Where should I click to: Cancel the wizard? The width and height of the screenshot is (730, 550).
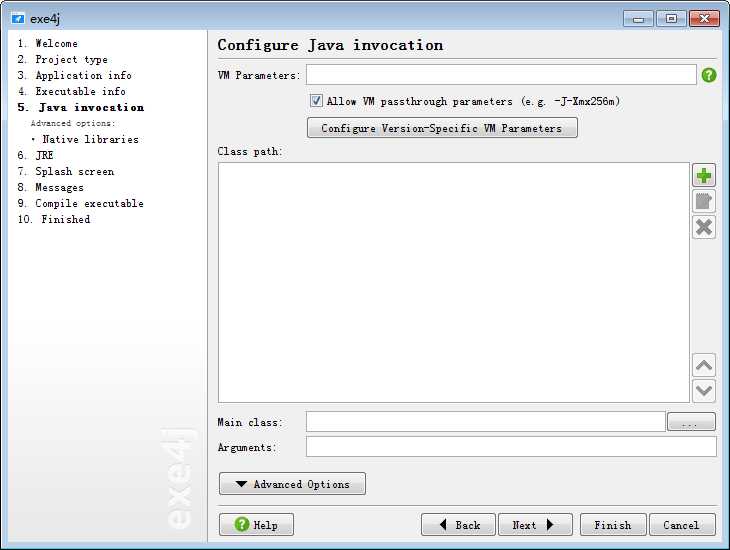click(x=682, y=525)
